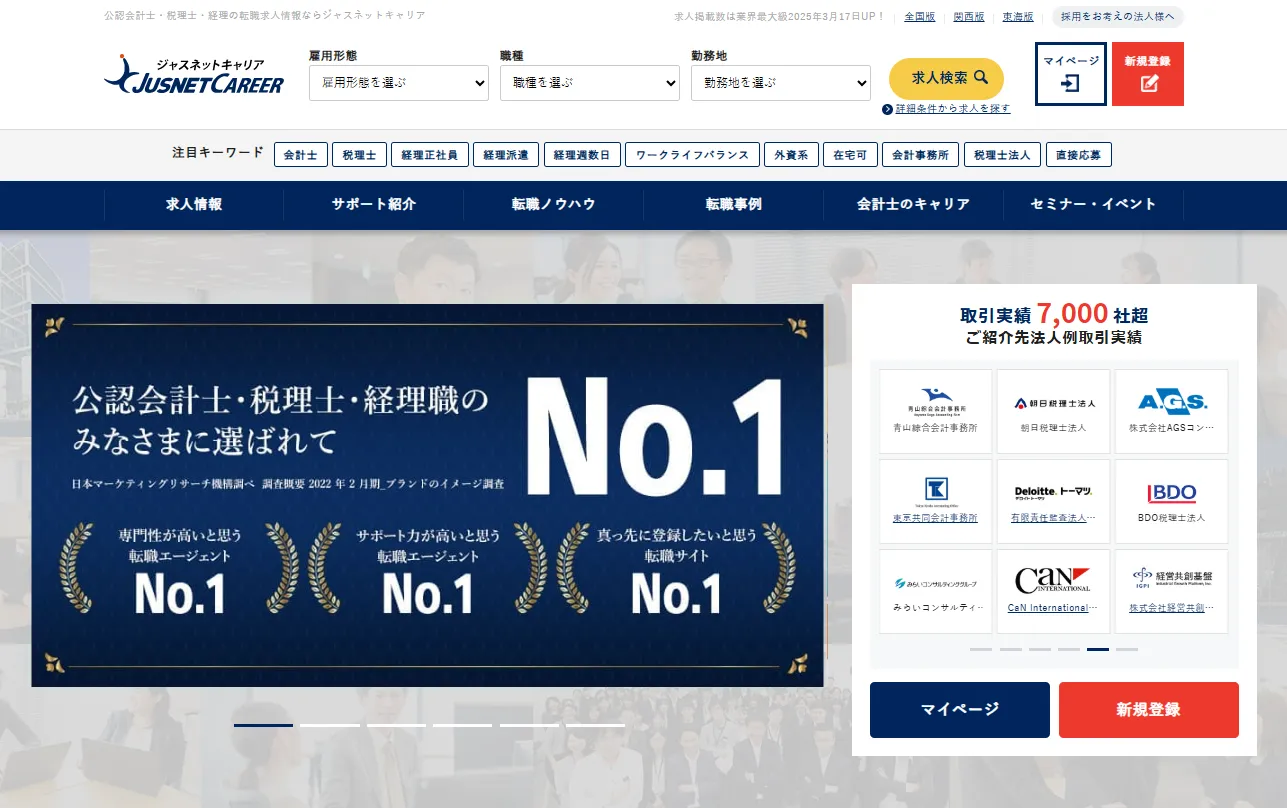The image size is (1287, 808).
Task: Select the first company carousel pagination dot
Action: pos(981,649)
